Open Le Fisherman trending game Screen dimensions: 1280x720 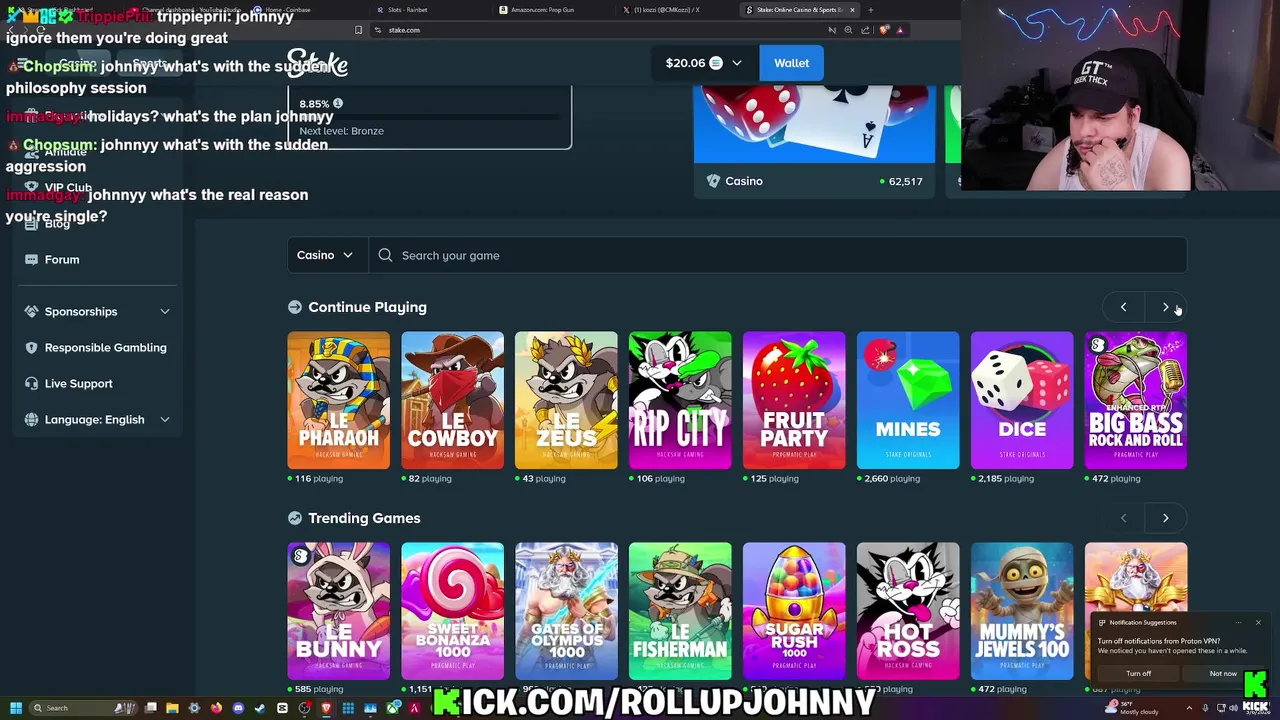[x=680, y=611]
